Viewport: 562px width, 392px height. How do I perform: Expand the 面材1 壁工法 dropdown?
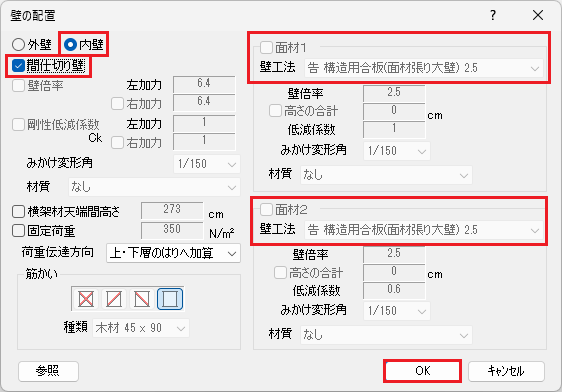tap(424, 68)
